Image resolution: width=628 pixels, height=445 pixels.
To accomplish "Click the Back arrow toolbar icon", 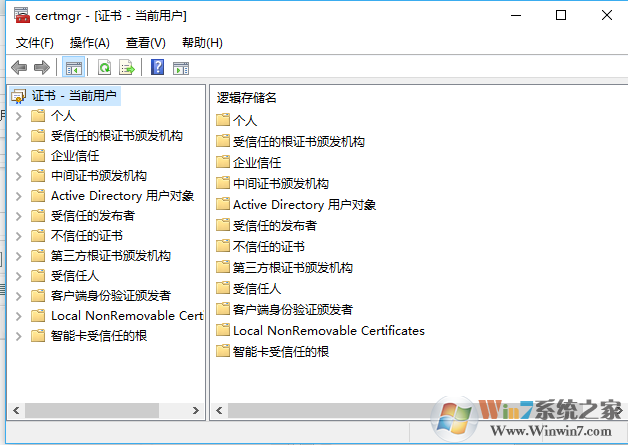I will (19, 67).
